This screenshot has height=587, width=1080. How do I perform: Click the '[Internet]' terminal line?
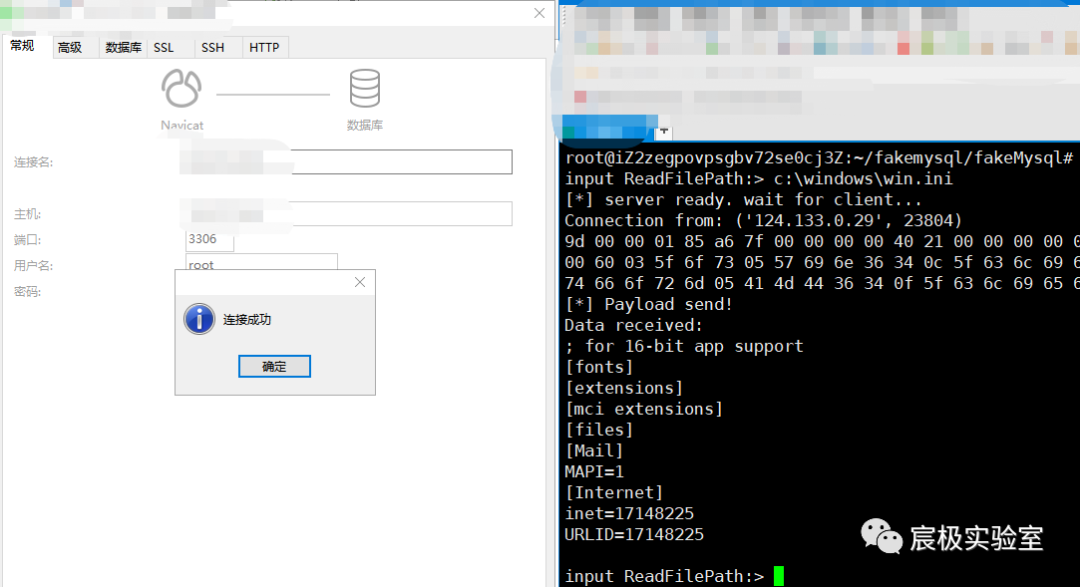click(614, 493)
